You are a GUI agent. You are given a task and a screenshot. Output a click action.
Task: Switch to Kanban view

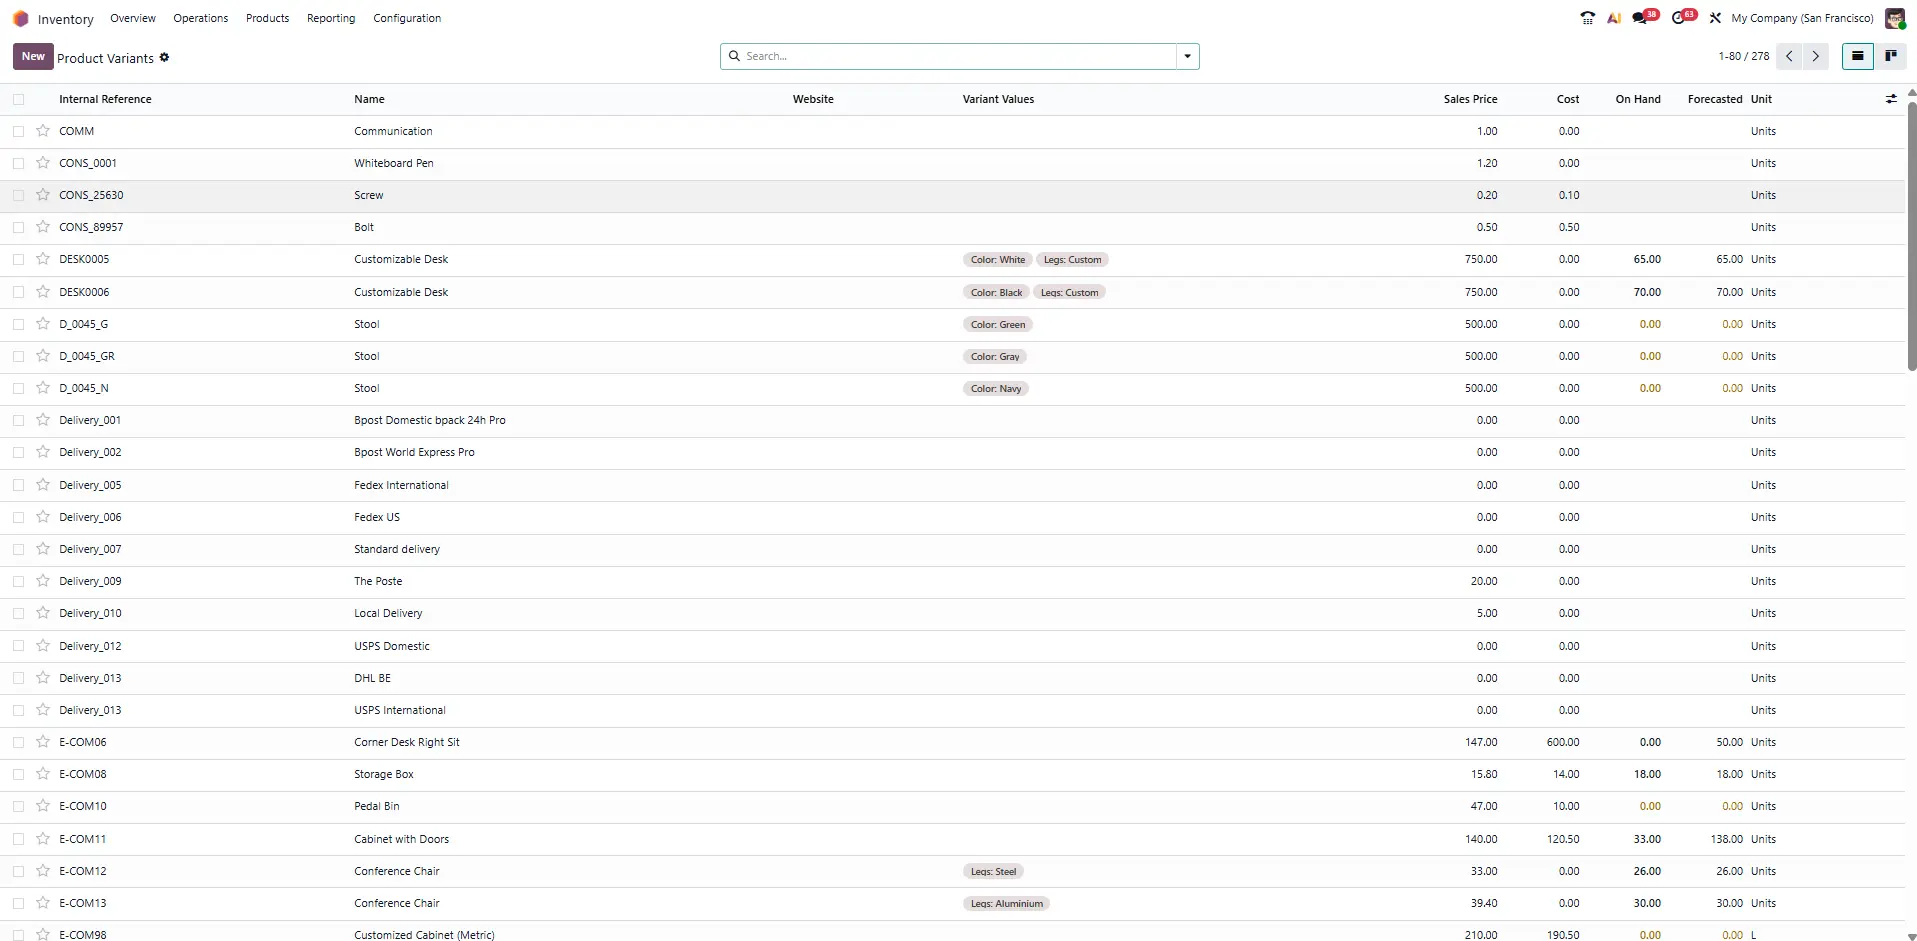coord(1891,56)
